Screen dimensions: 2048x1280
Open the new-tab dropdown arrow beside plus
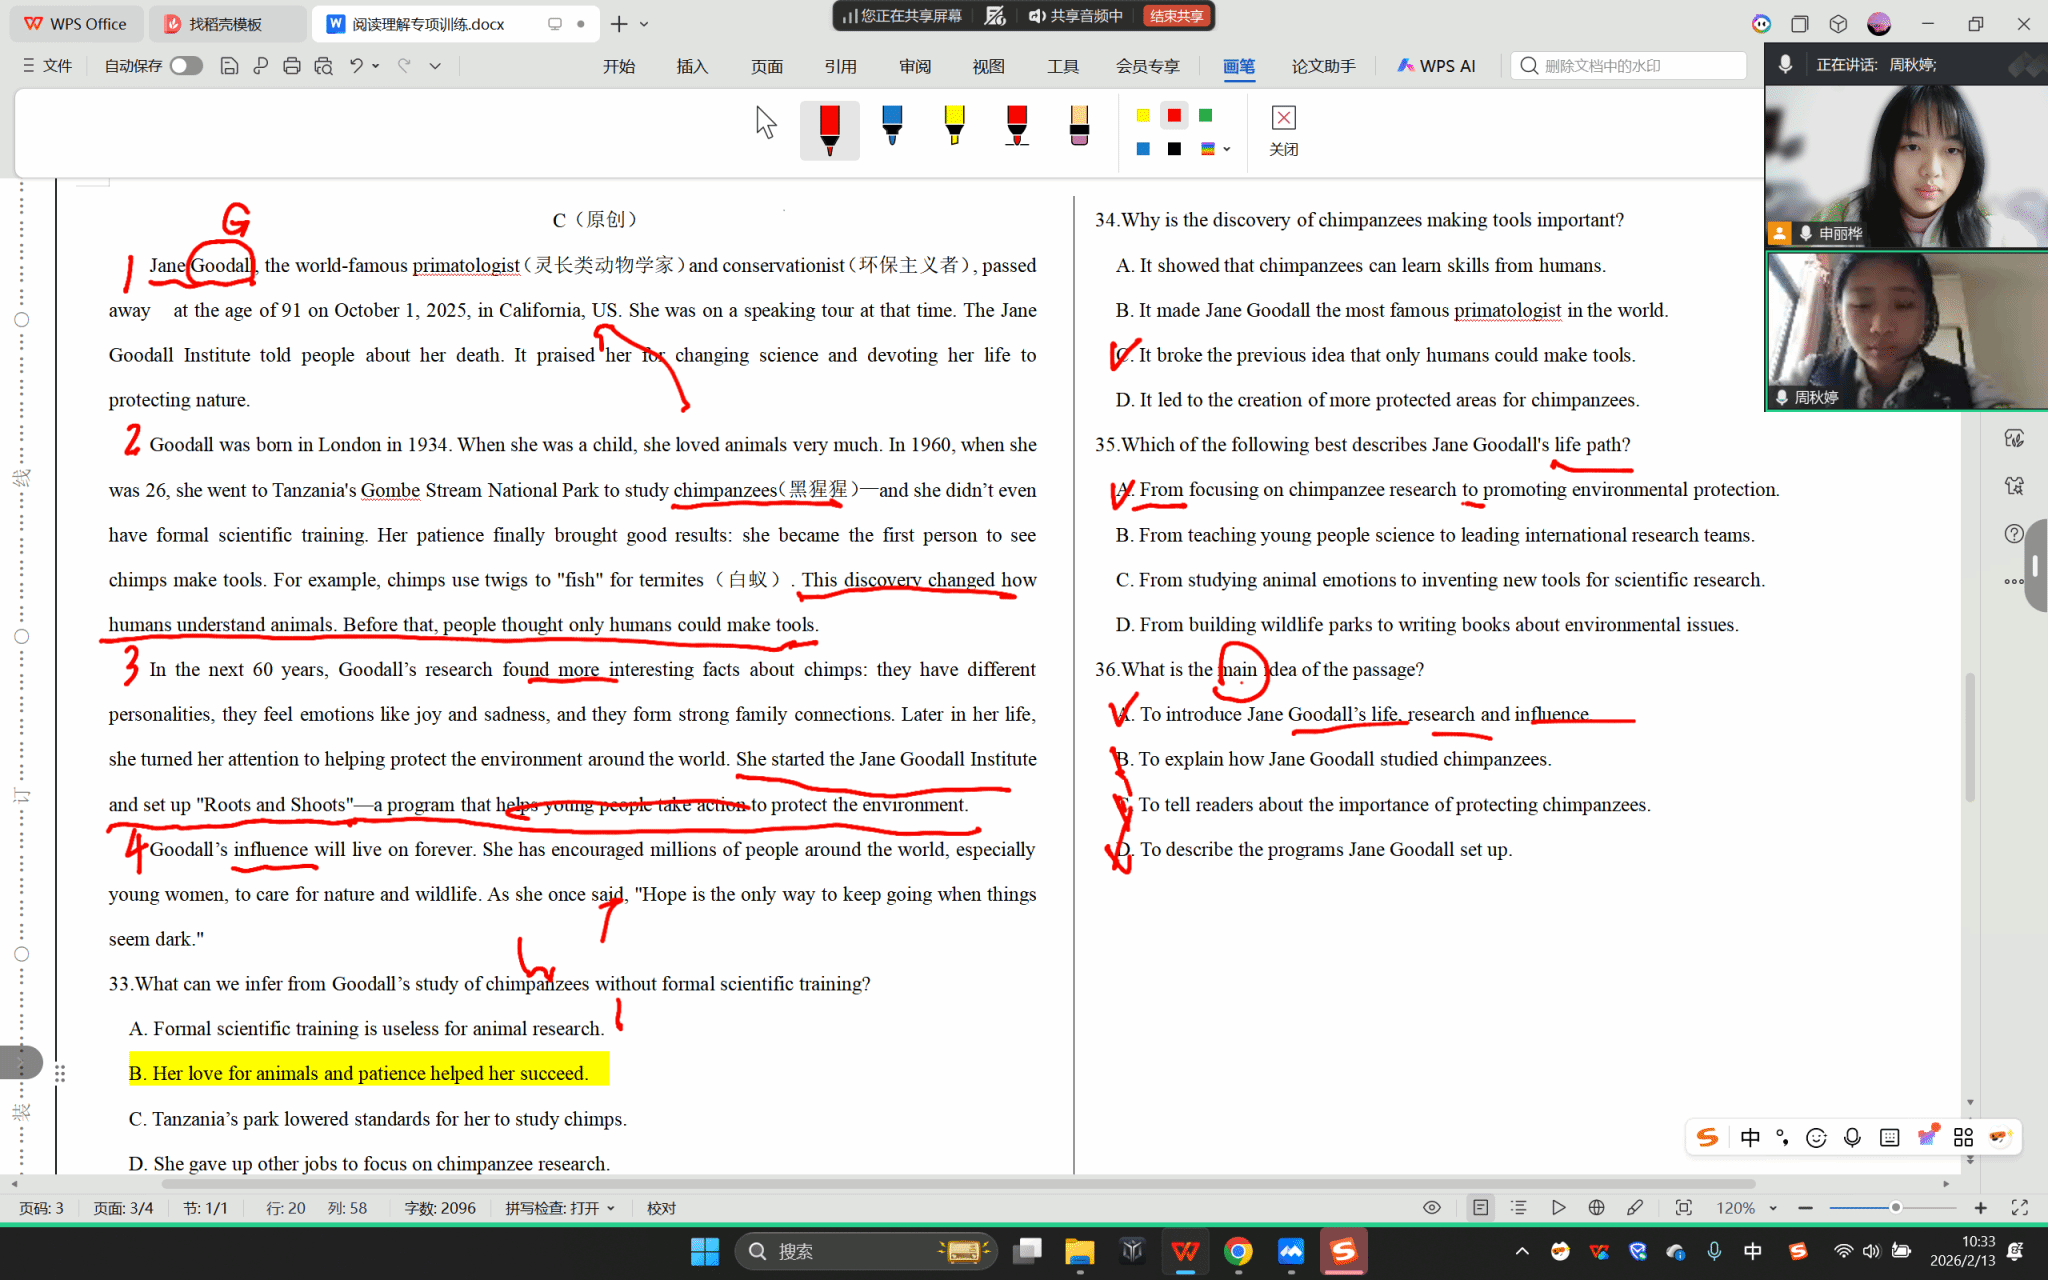pos(644,24)
